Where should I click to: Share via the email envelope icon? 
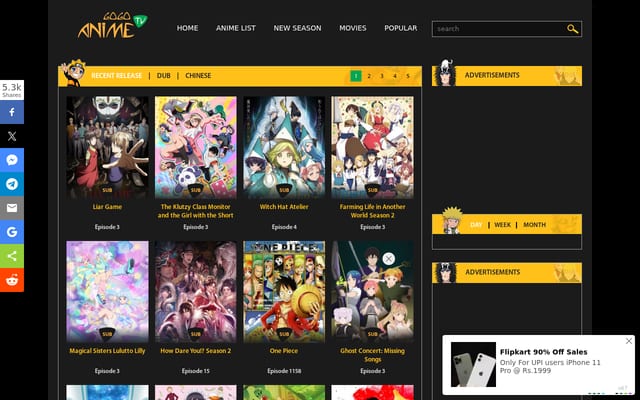tap(12, 208)
